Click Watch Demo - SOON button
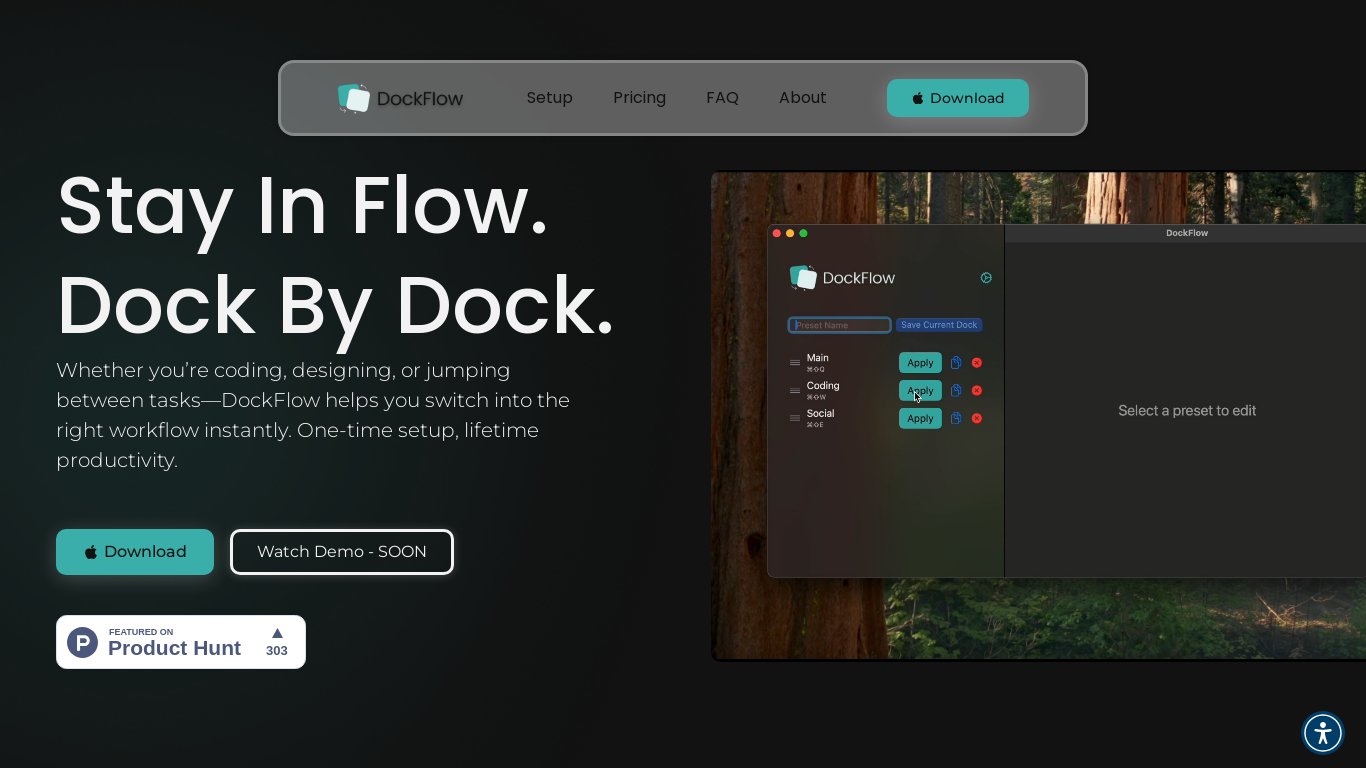The width and height of the screenshot is (1366, 768). (342, 552)
